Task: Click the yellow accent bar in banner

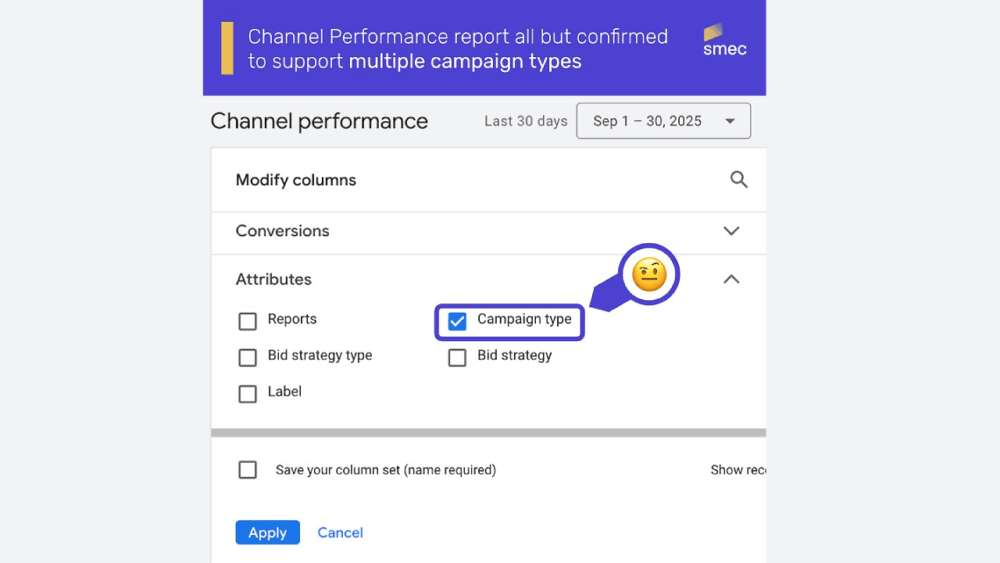Action: pyautogui.click(x=227, y=48)
